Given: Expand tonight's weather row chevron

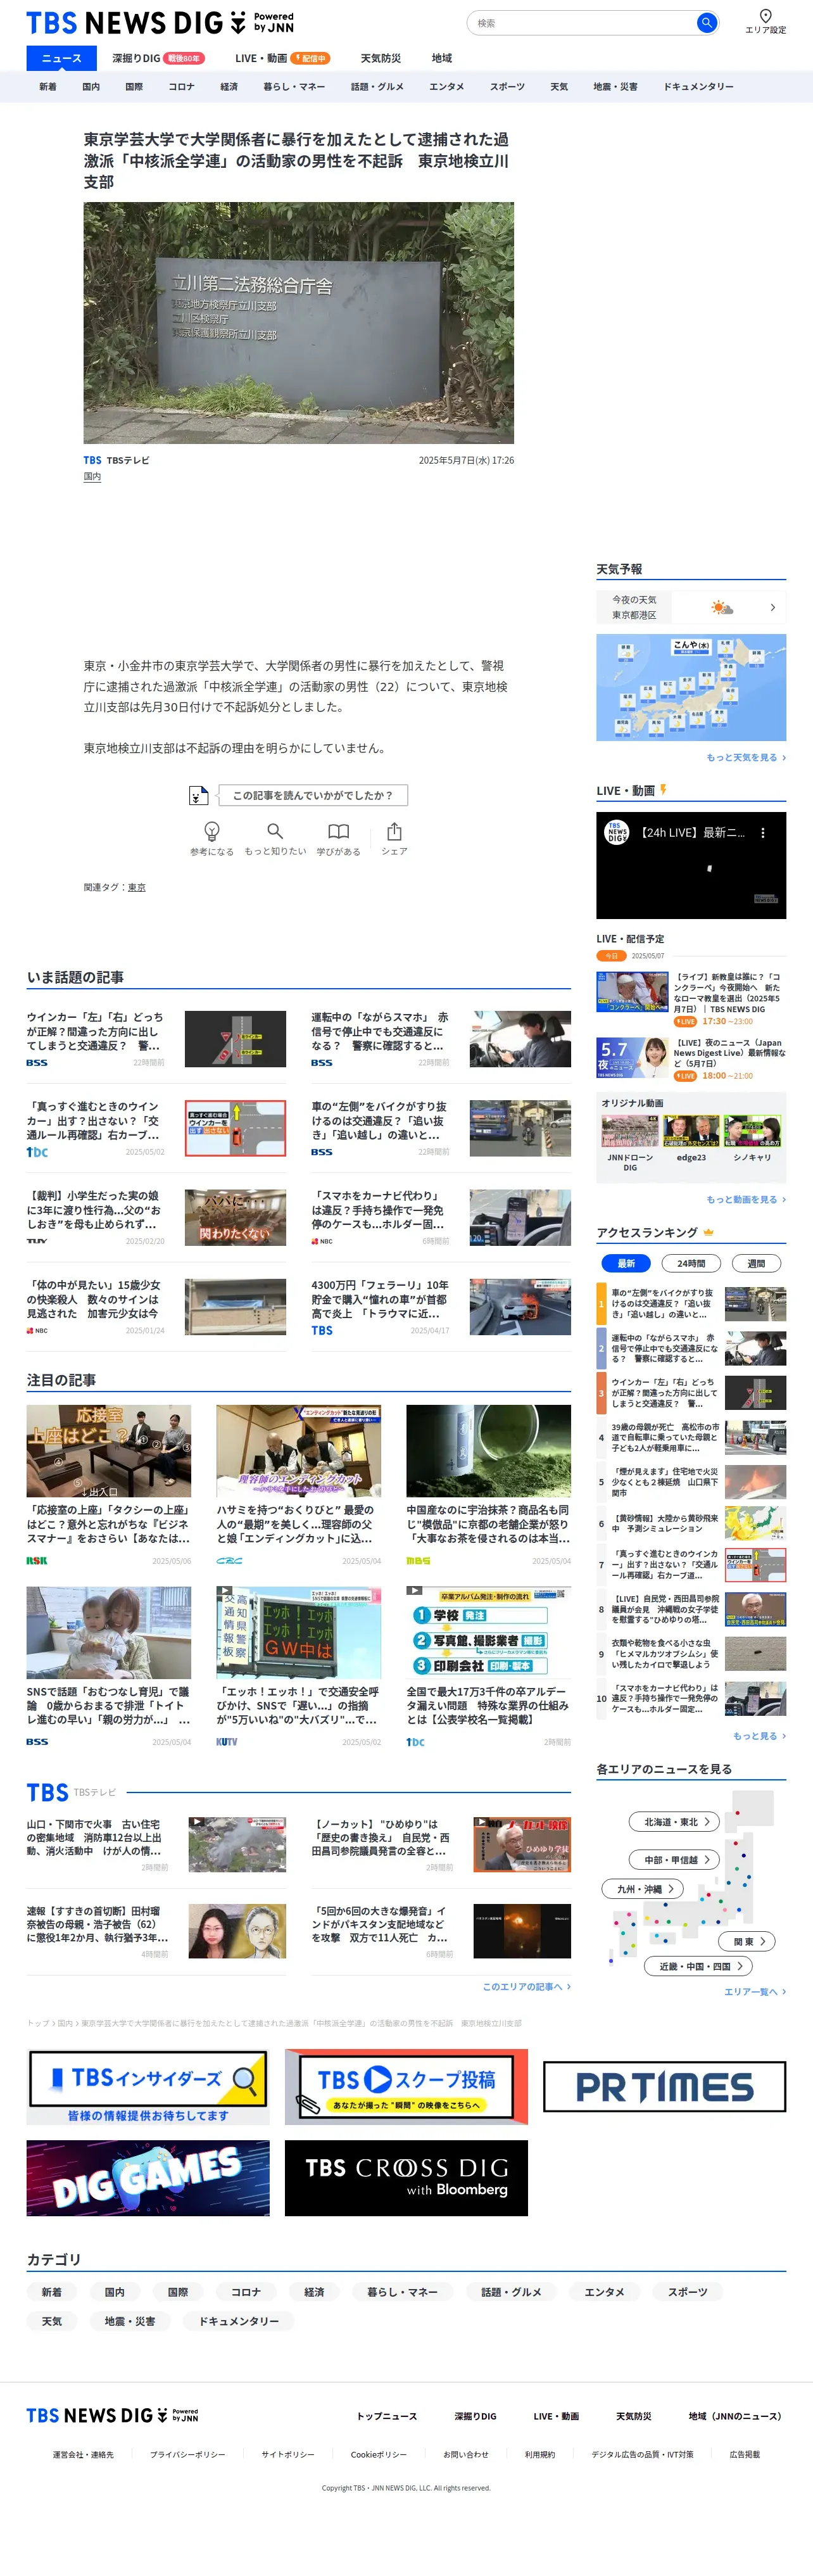Looking at the screenshot, I should (x=772, y=607).
